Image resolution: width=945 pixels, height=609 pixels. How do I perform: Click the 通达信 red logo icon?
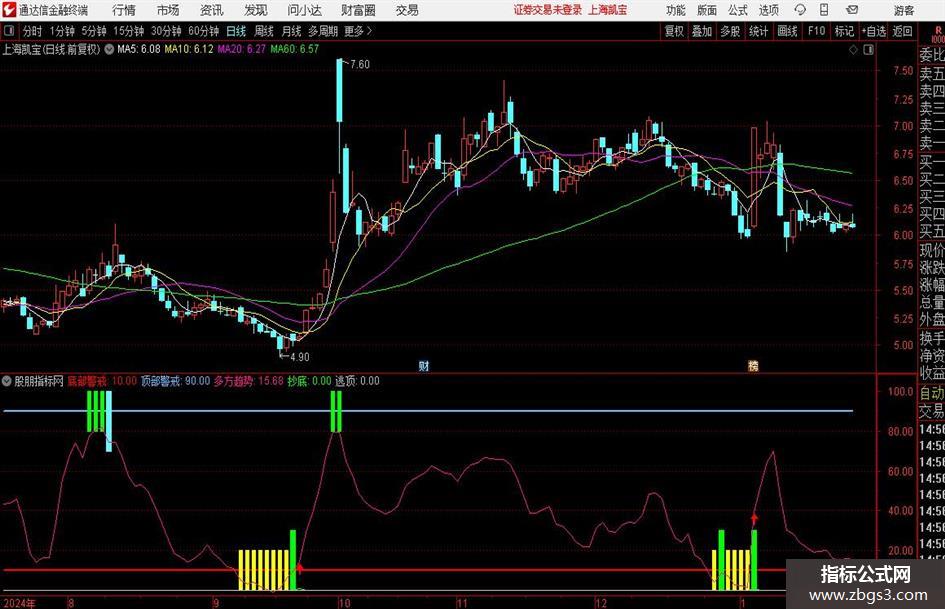pos(8,10)
